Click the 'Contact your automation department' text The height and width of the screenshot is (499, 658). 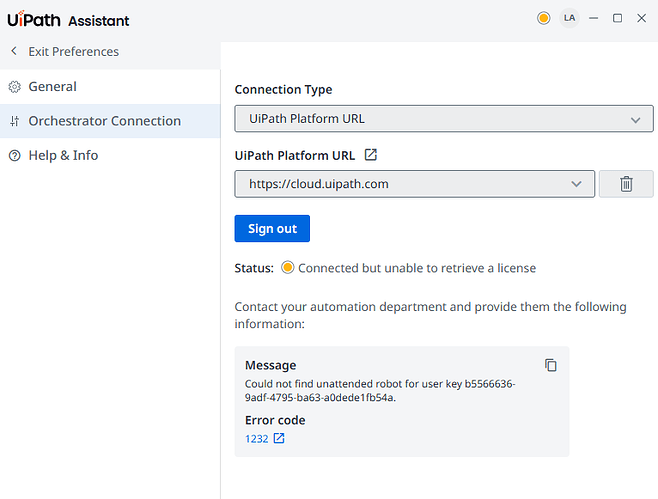pos(430,315)
